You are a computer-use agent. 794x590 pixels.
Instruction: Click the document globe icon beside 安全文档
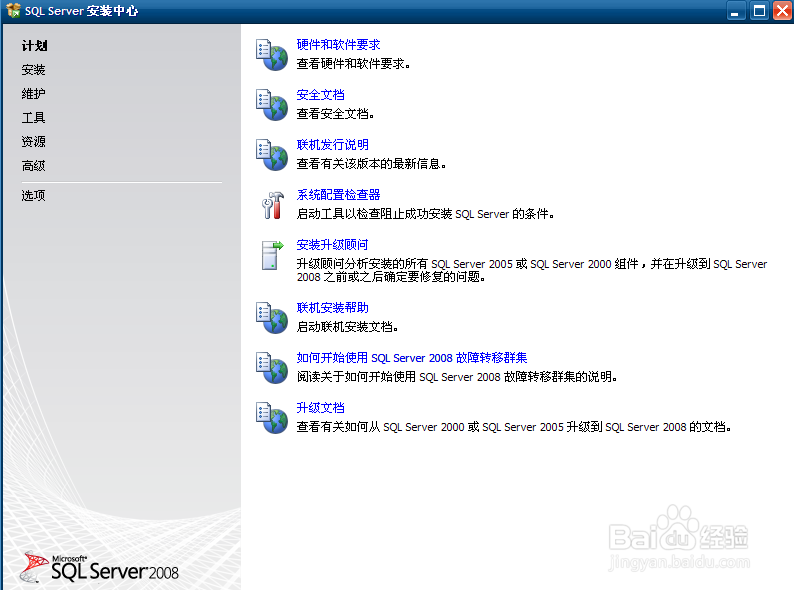pyautogui.click(x=272, y=105)
